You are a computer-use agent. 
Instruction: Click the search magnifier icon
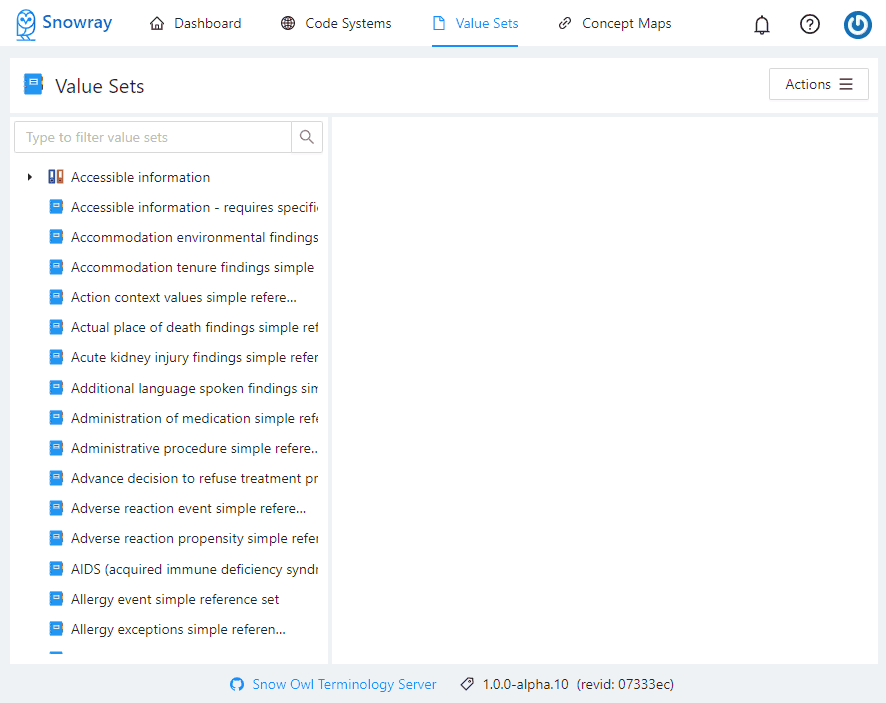click(307, 137)
